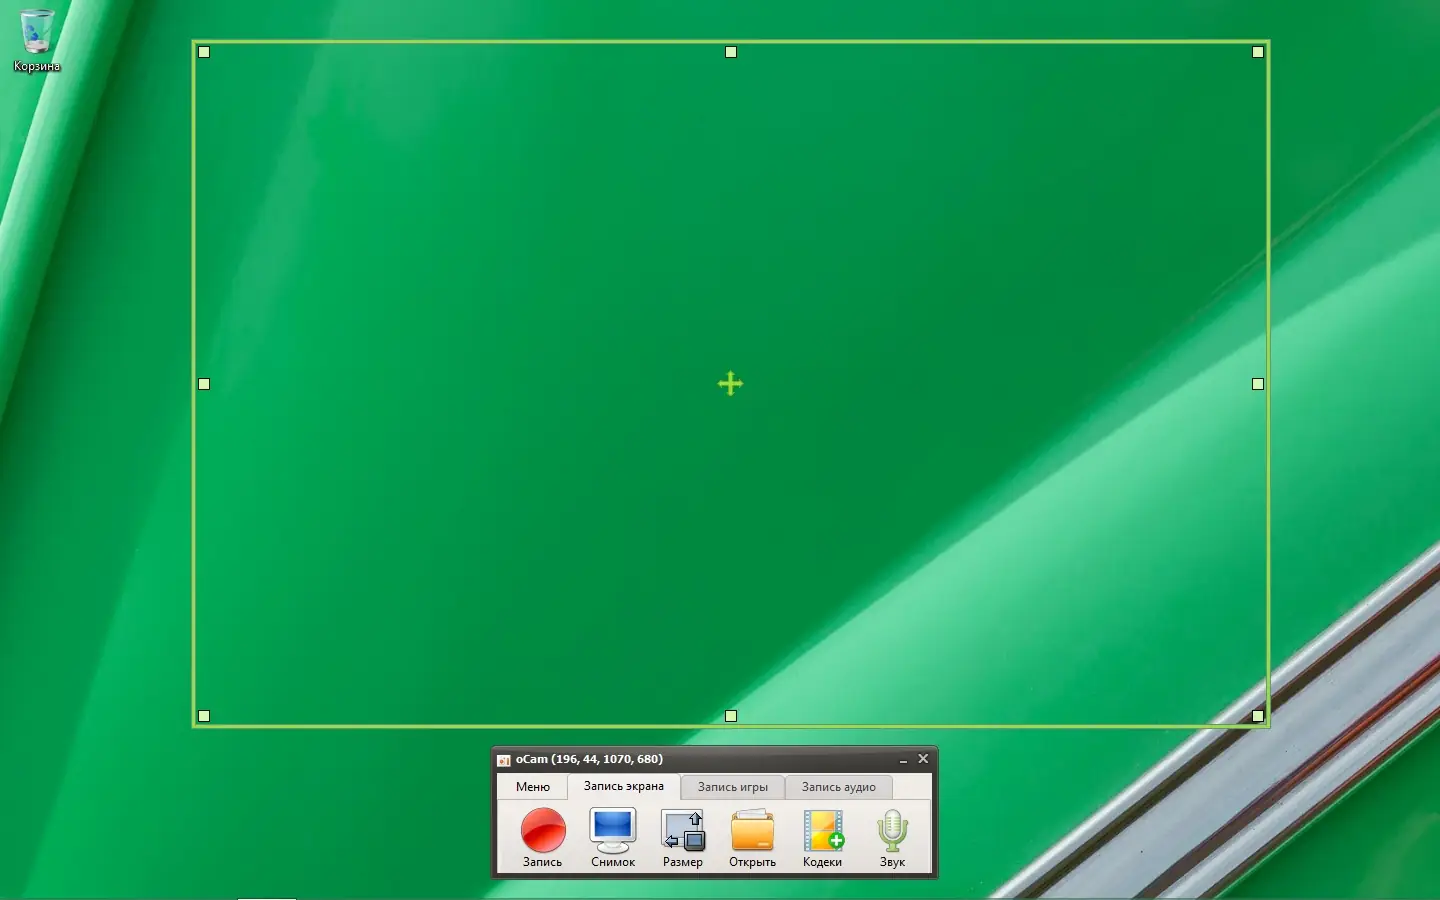Minimize the oCam window
This screenshot has width=1440, height=900.
pyautogui.click(x=903, y=760)
